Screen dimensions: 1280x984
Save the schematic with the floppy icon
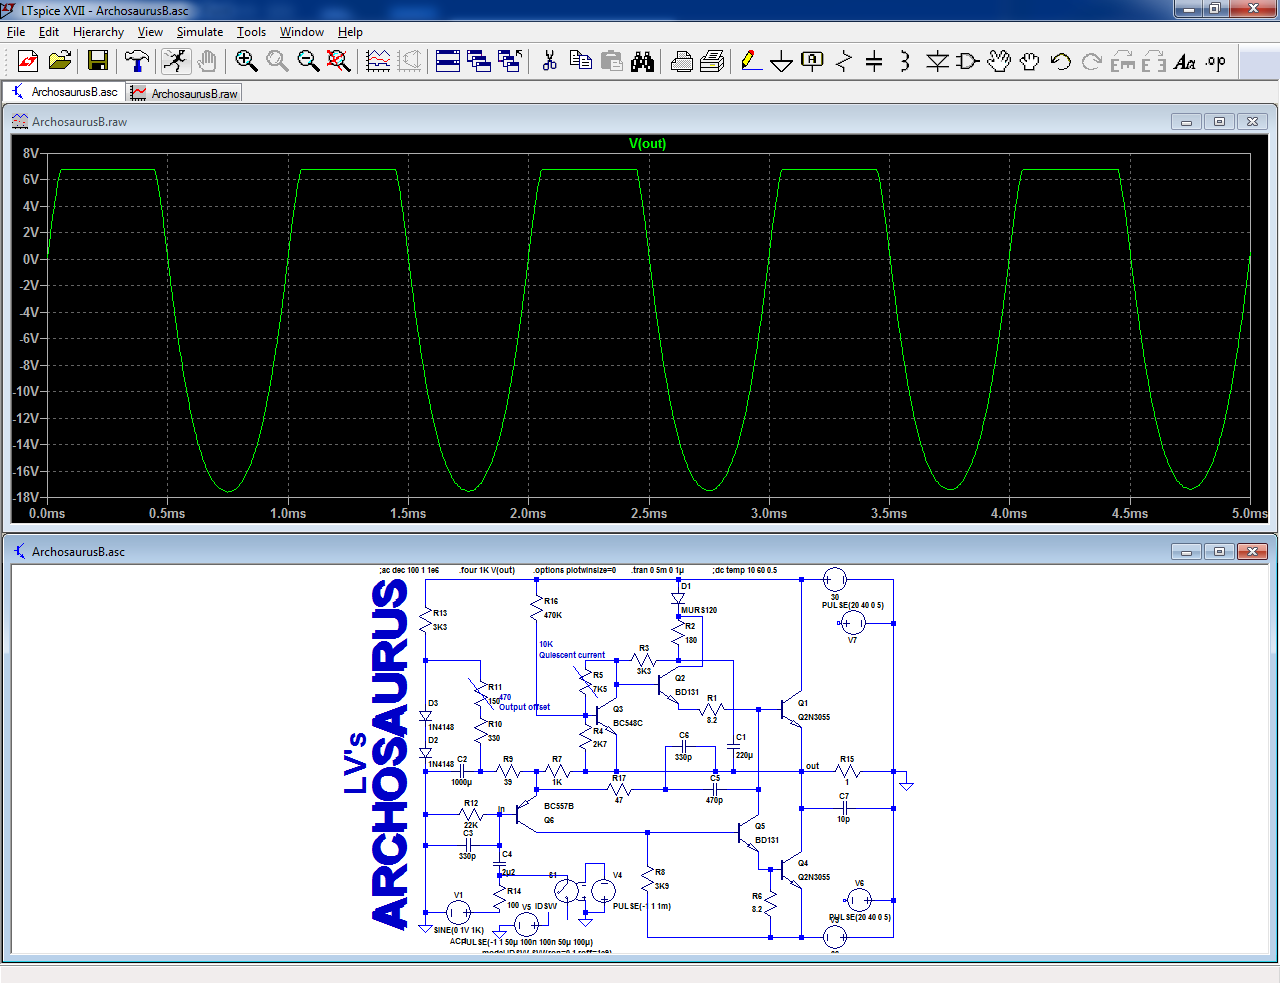(x=98, y=61)
